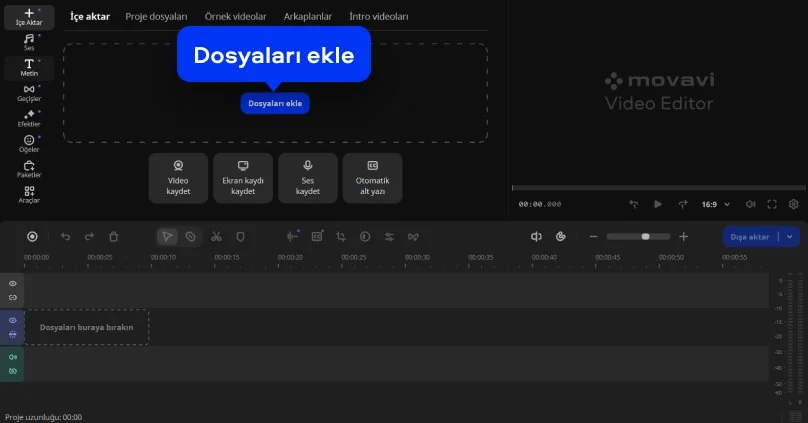Click the crop tool in timeline toolbar
The image size is (808, 423).
[341, 237]
